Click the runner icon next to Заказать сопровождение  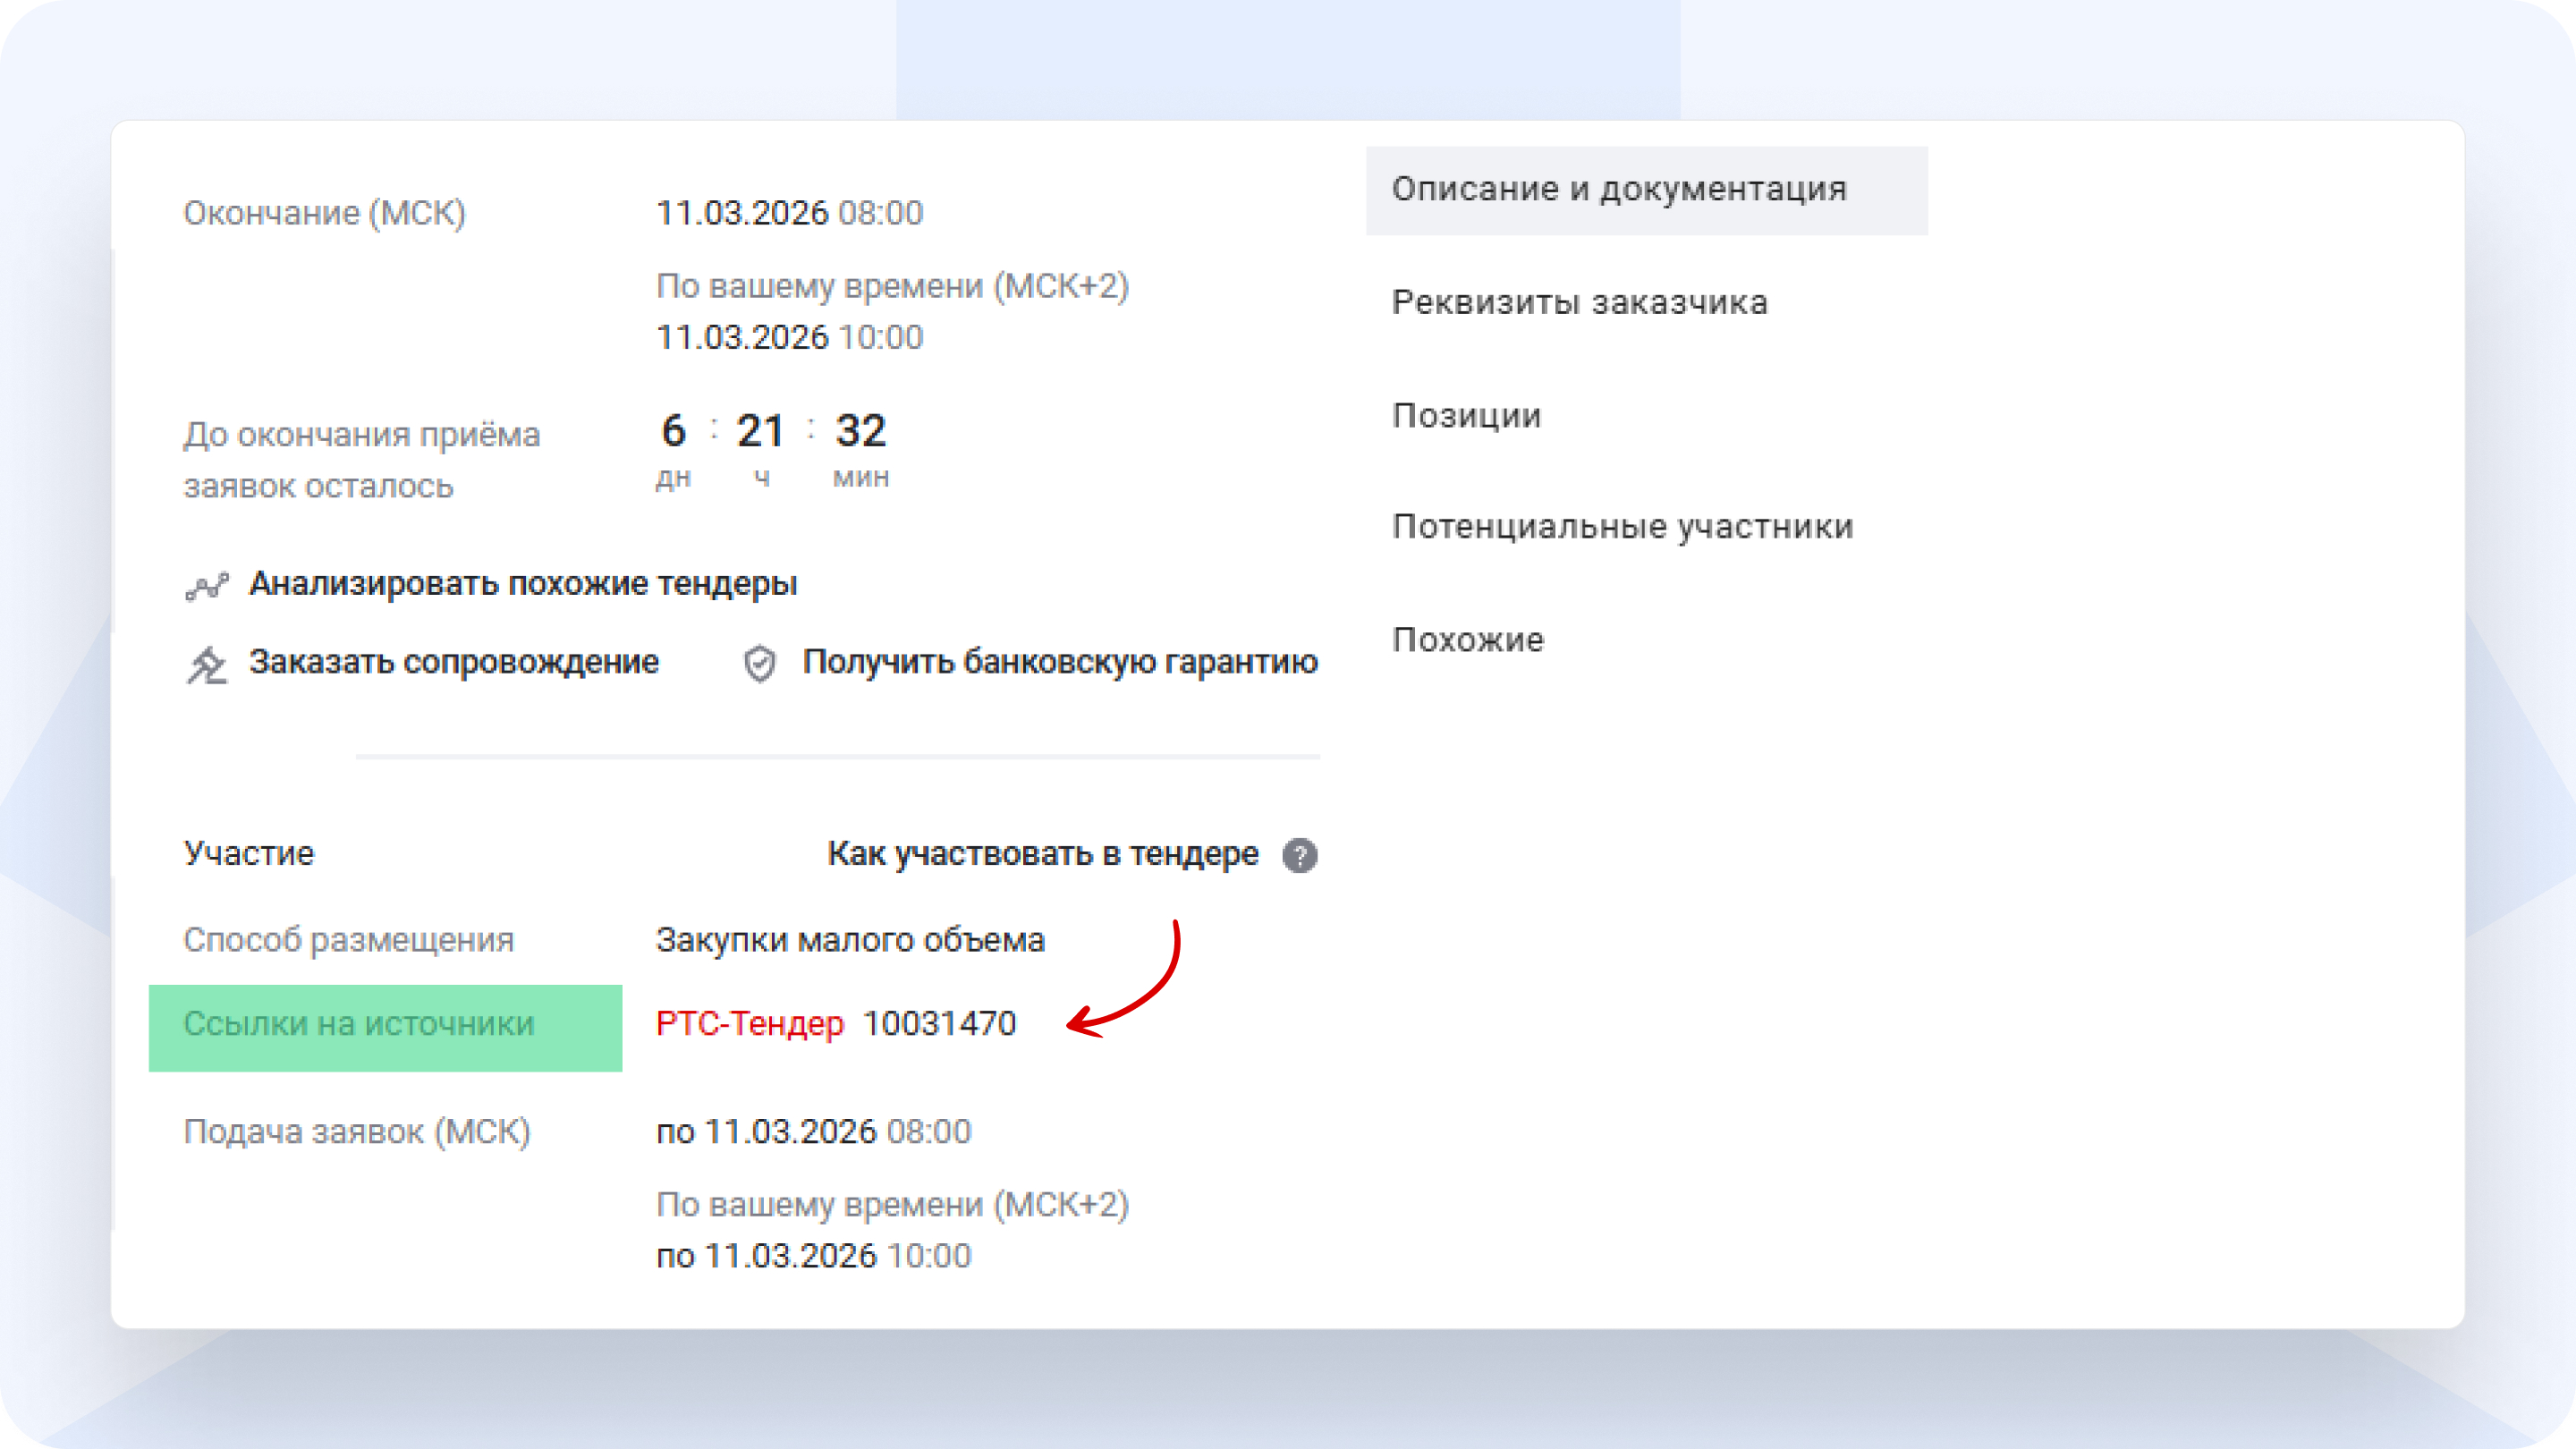click(x=207, y=662)
